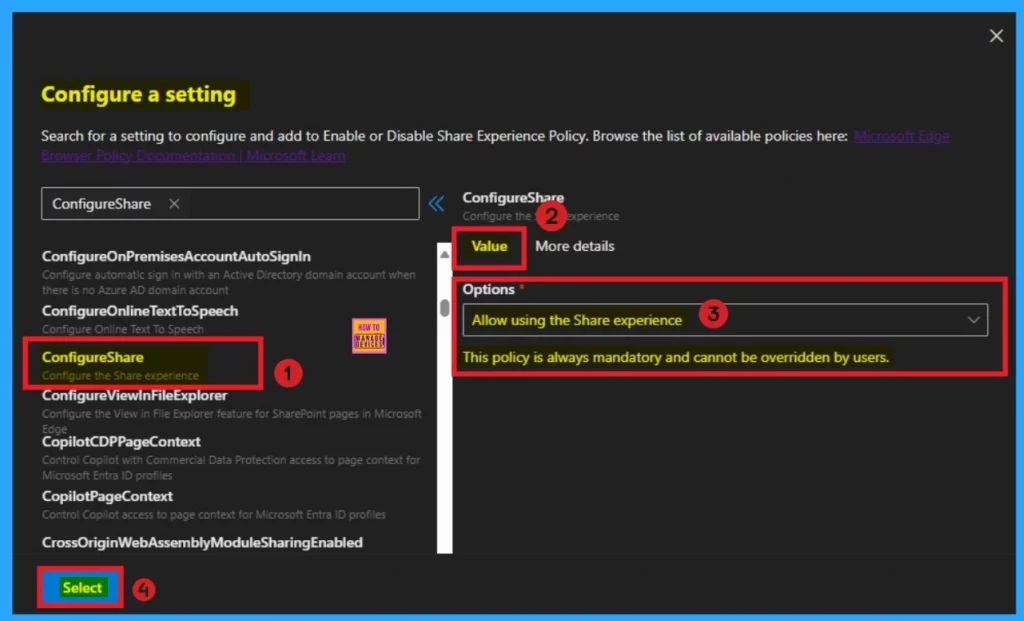The image size is (1024, 621).
Task: Open the Options dropdown for Share experience
Action: pyautogui.click(x=725, y=320)
